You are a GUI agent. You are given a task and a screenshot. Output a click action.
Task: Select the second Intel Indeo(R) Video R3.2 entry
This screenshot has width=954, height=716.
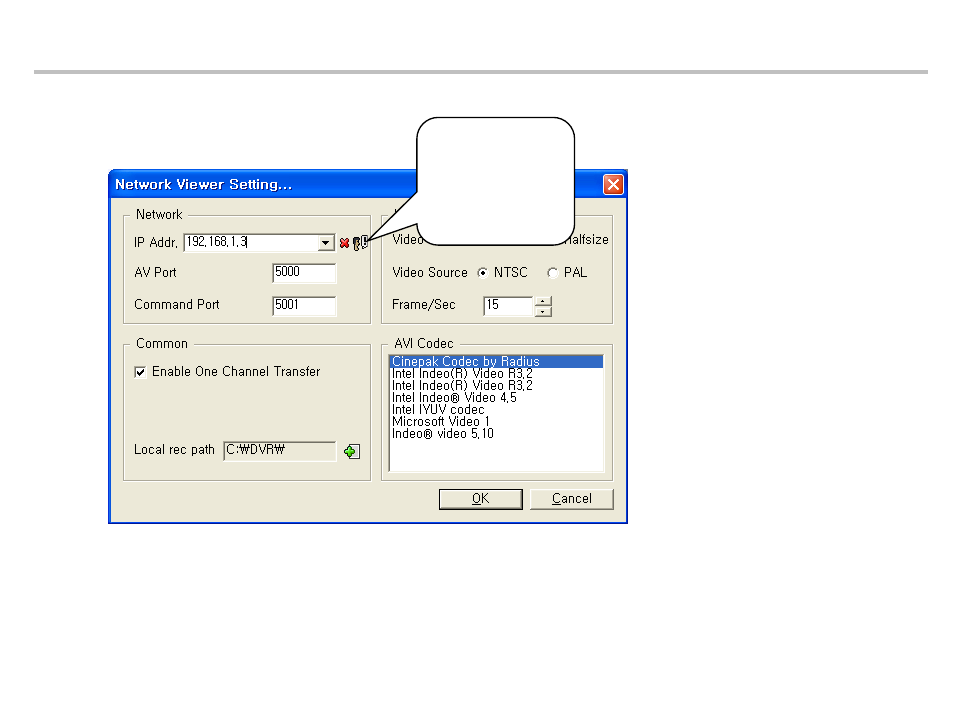click(x=496, y=386)
